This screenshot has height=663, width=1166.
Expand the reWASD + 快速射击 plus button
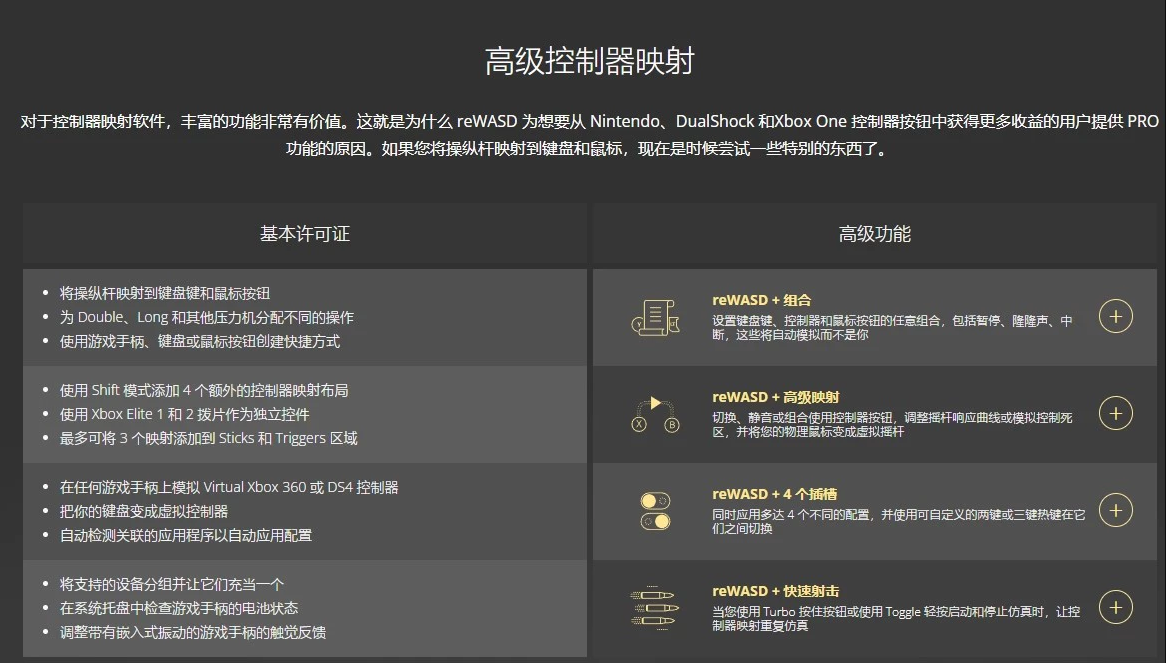(x=1115, y=607)
